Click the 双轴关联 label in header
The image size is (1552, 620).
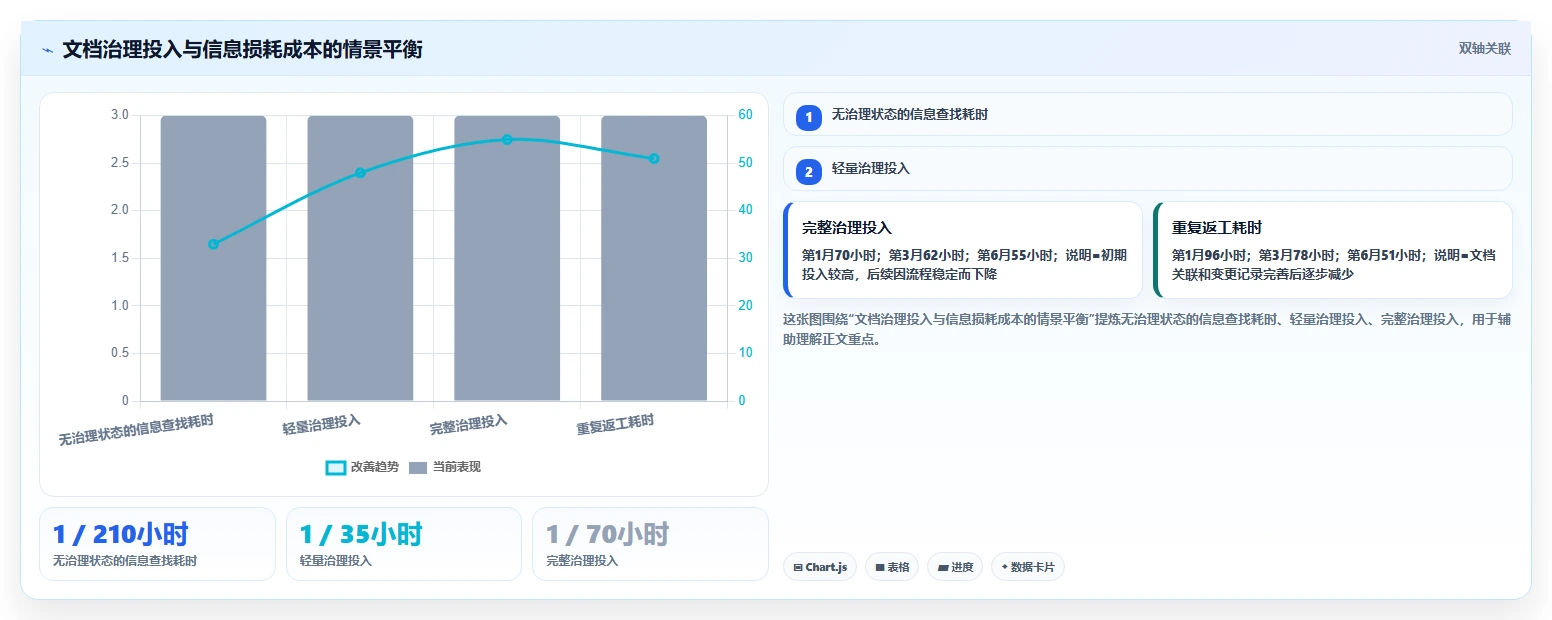coord(1484,49)
